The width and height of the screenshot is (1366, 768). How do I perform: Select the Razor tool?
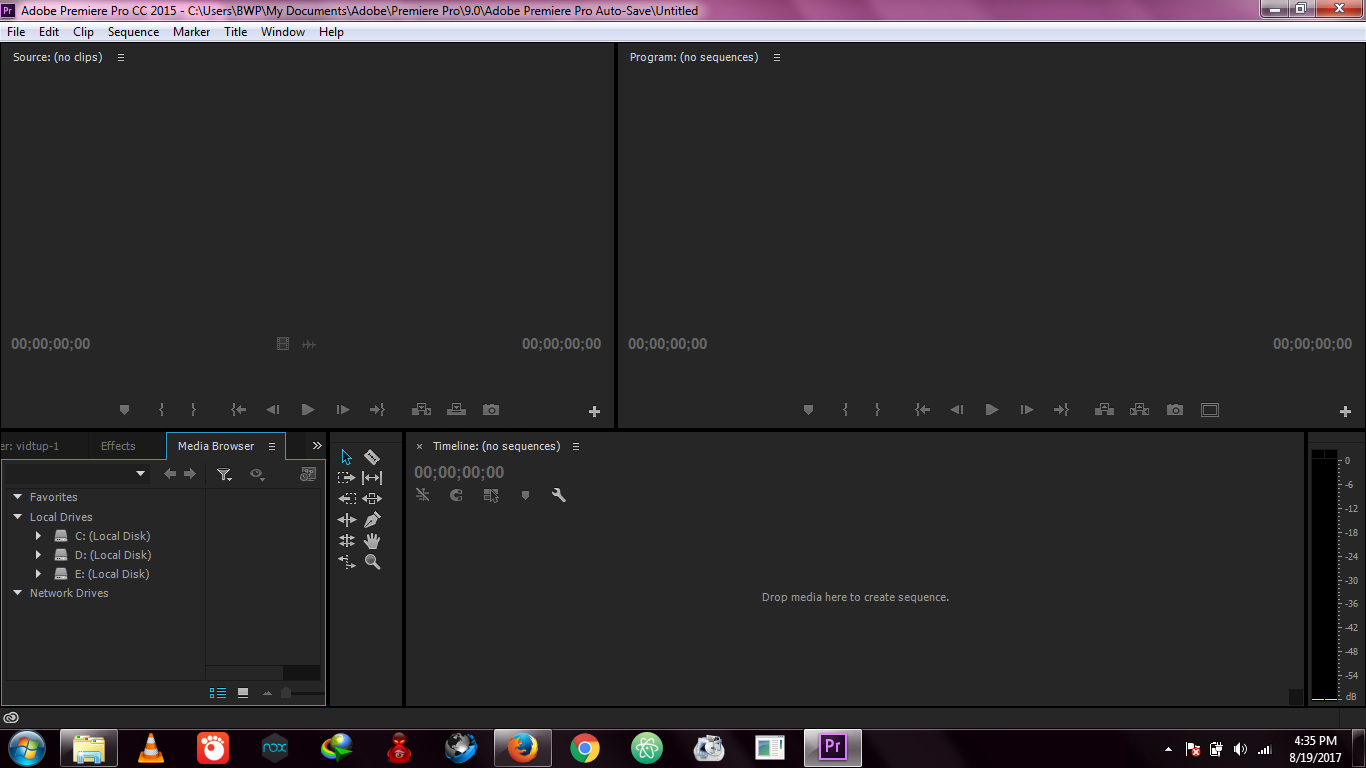pos(372,457)
